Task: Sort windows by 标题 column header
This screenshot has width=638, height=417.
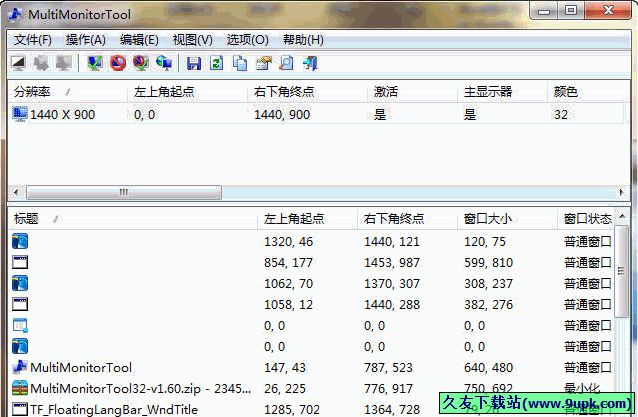Action: pyautogui.click(x=133, y=219)
